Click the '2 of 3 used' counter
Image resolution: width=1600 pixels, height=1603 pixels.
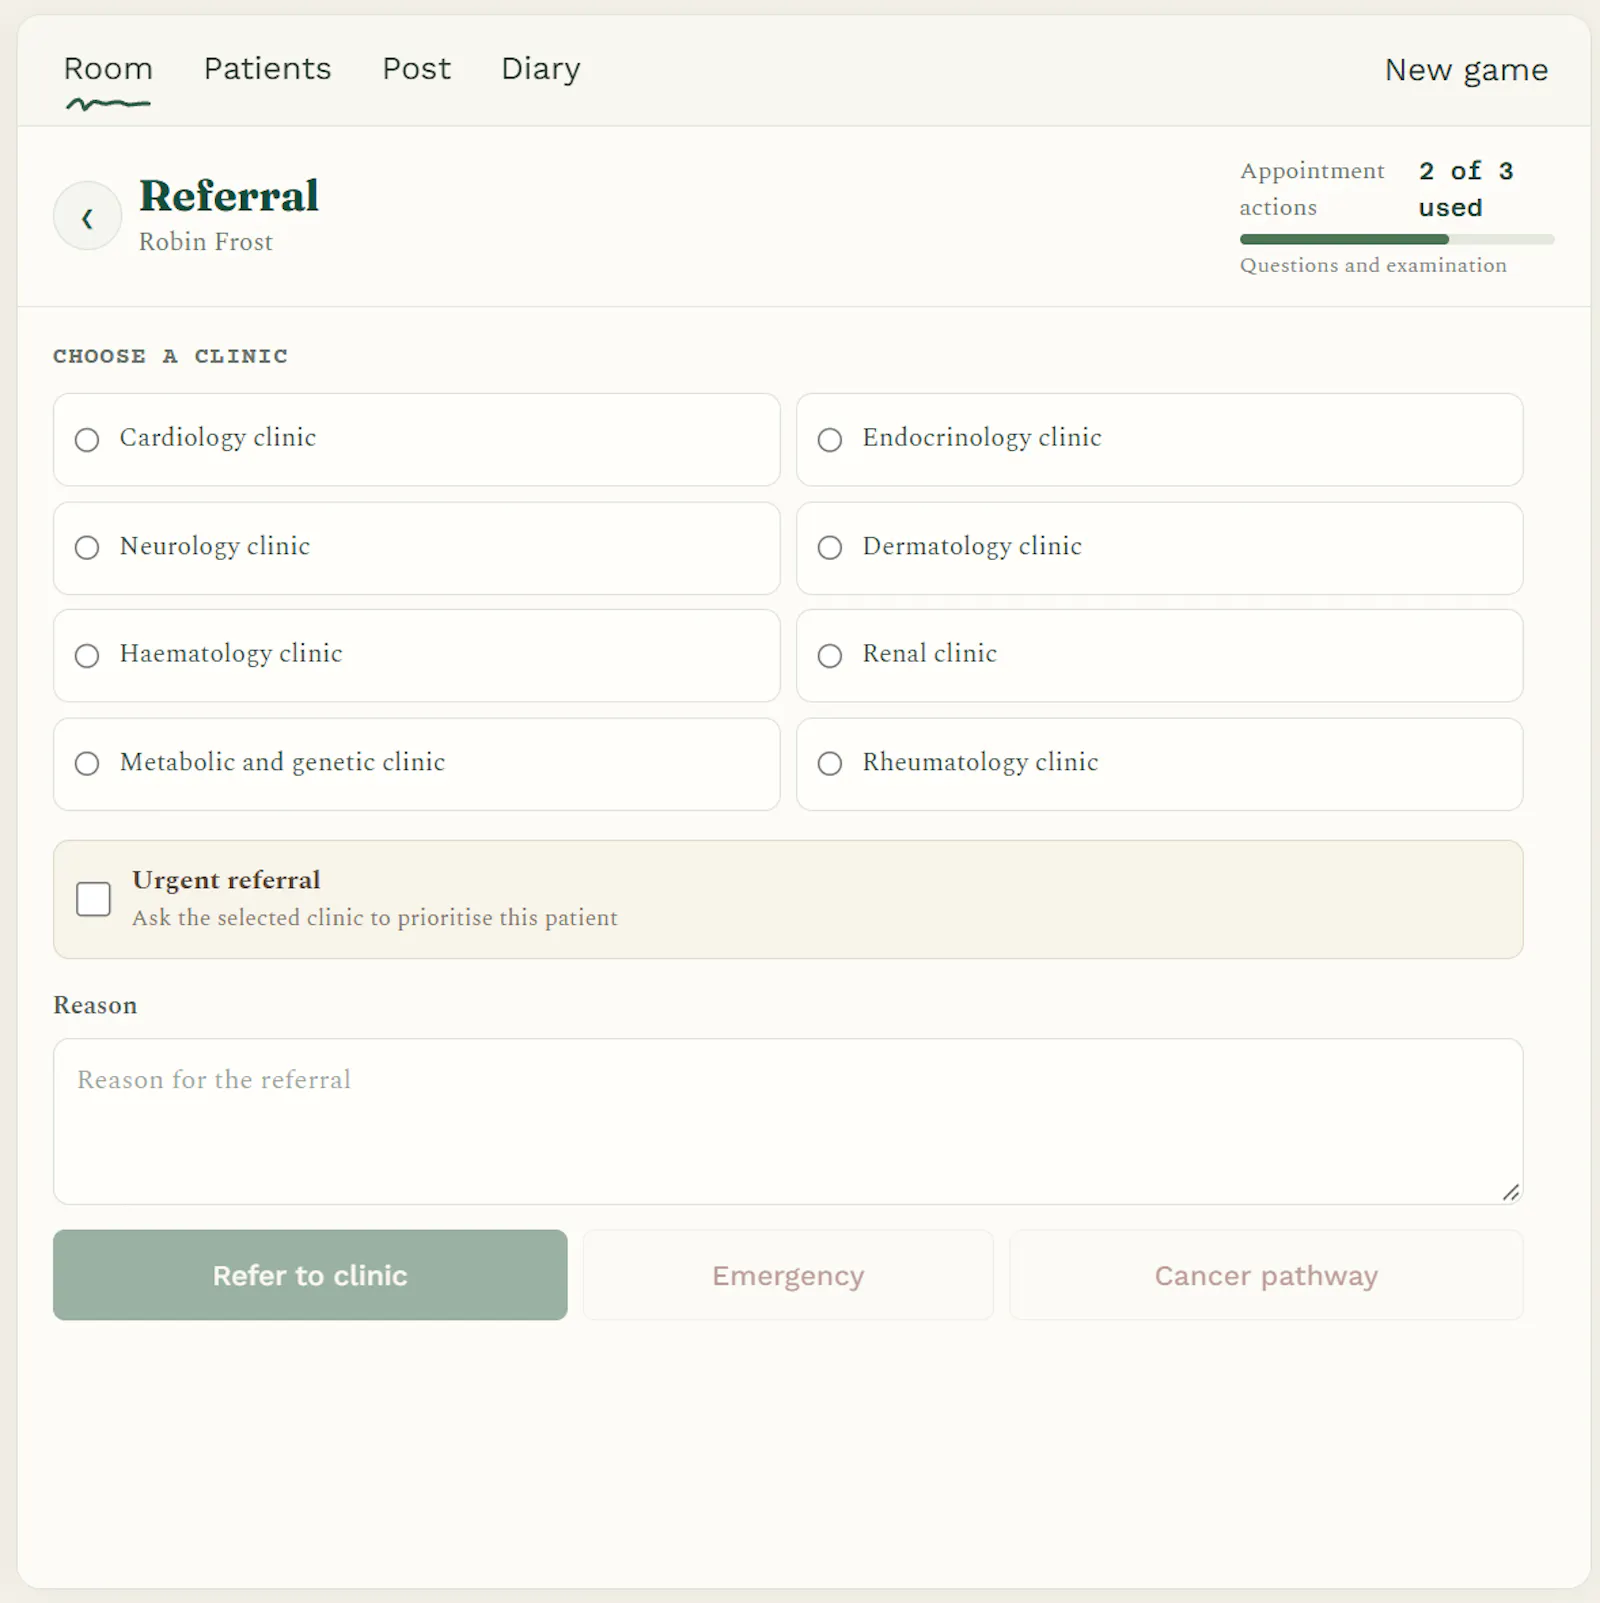tap(1466, 189)
